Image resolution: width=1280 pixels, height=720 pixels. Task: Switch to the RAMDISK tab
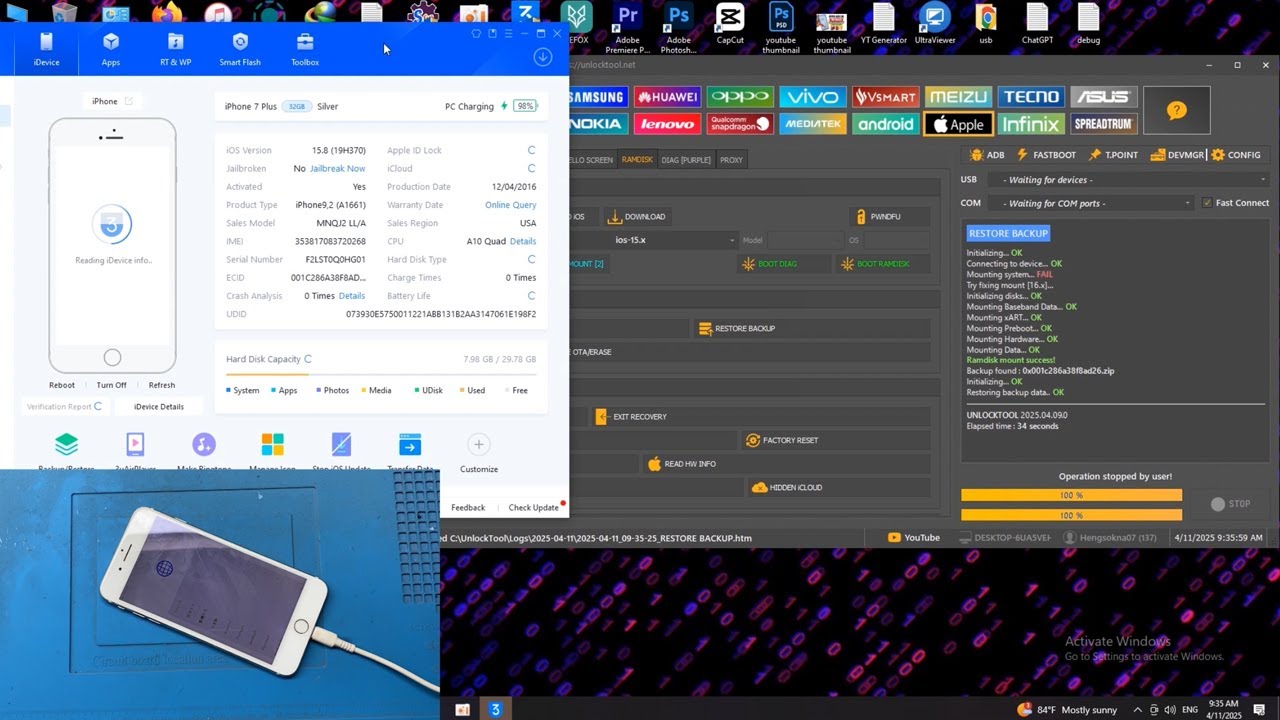click(x=637, y=160)
